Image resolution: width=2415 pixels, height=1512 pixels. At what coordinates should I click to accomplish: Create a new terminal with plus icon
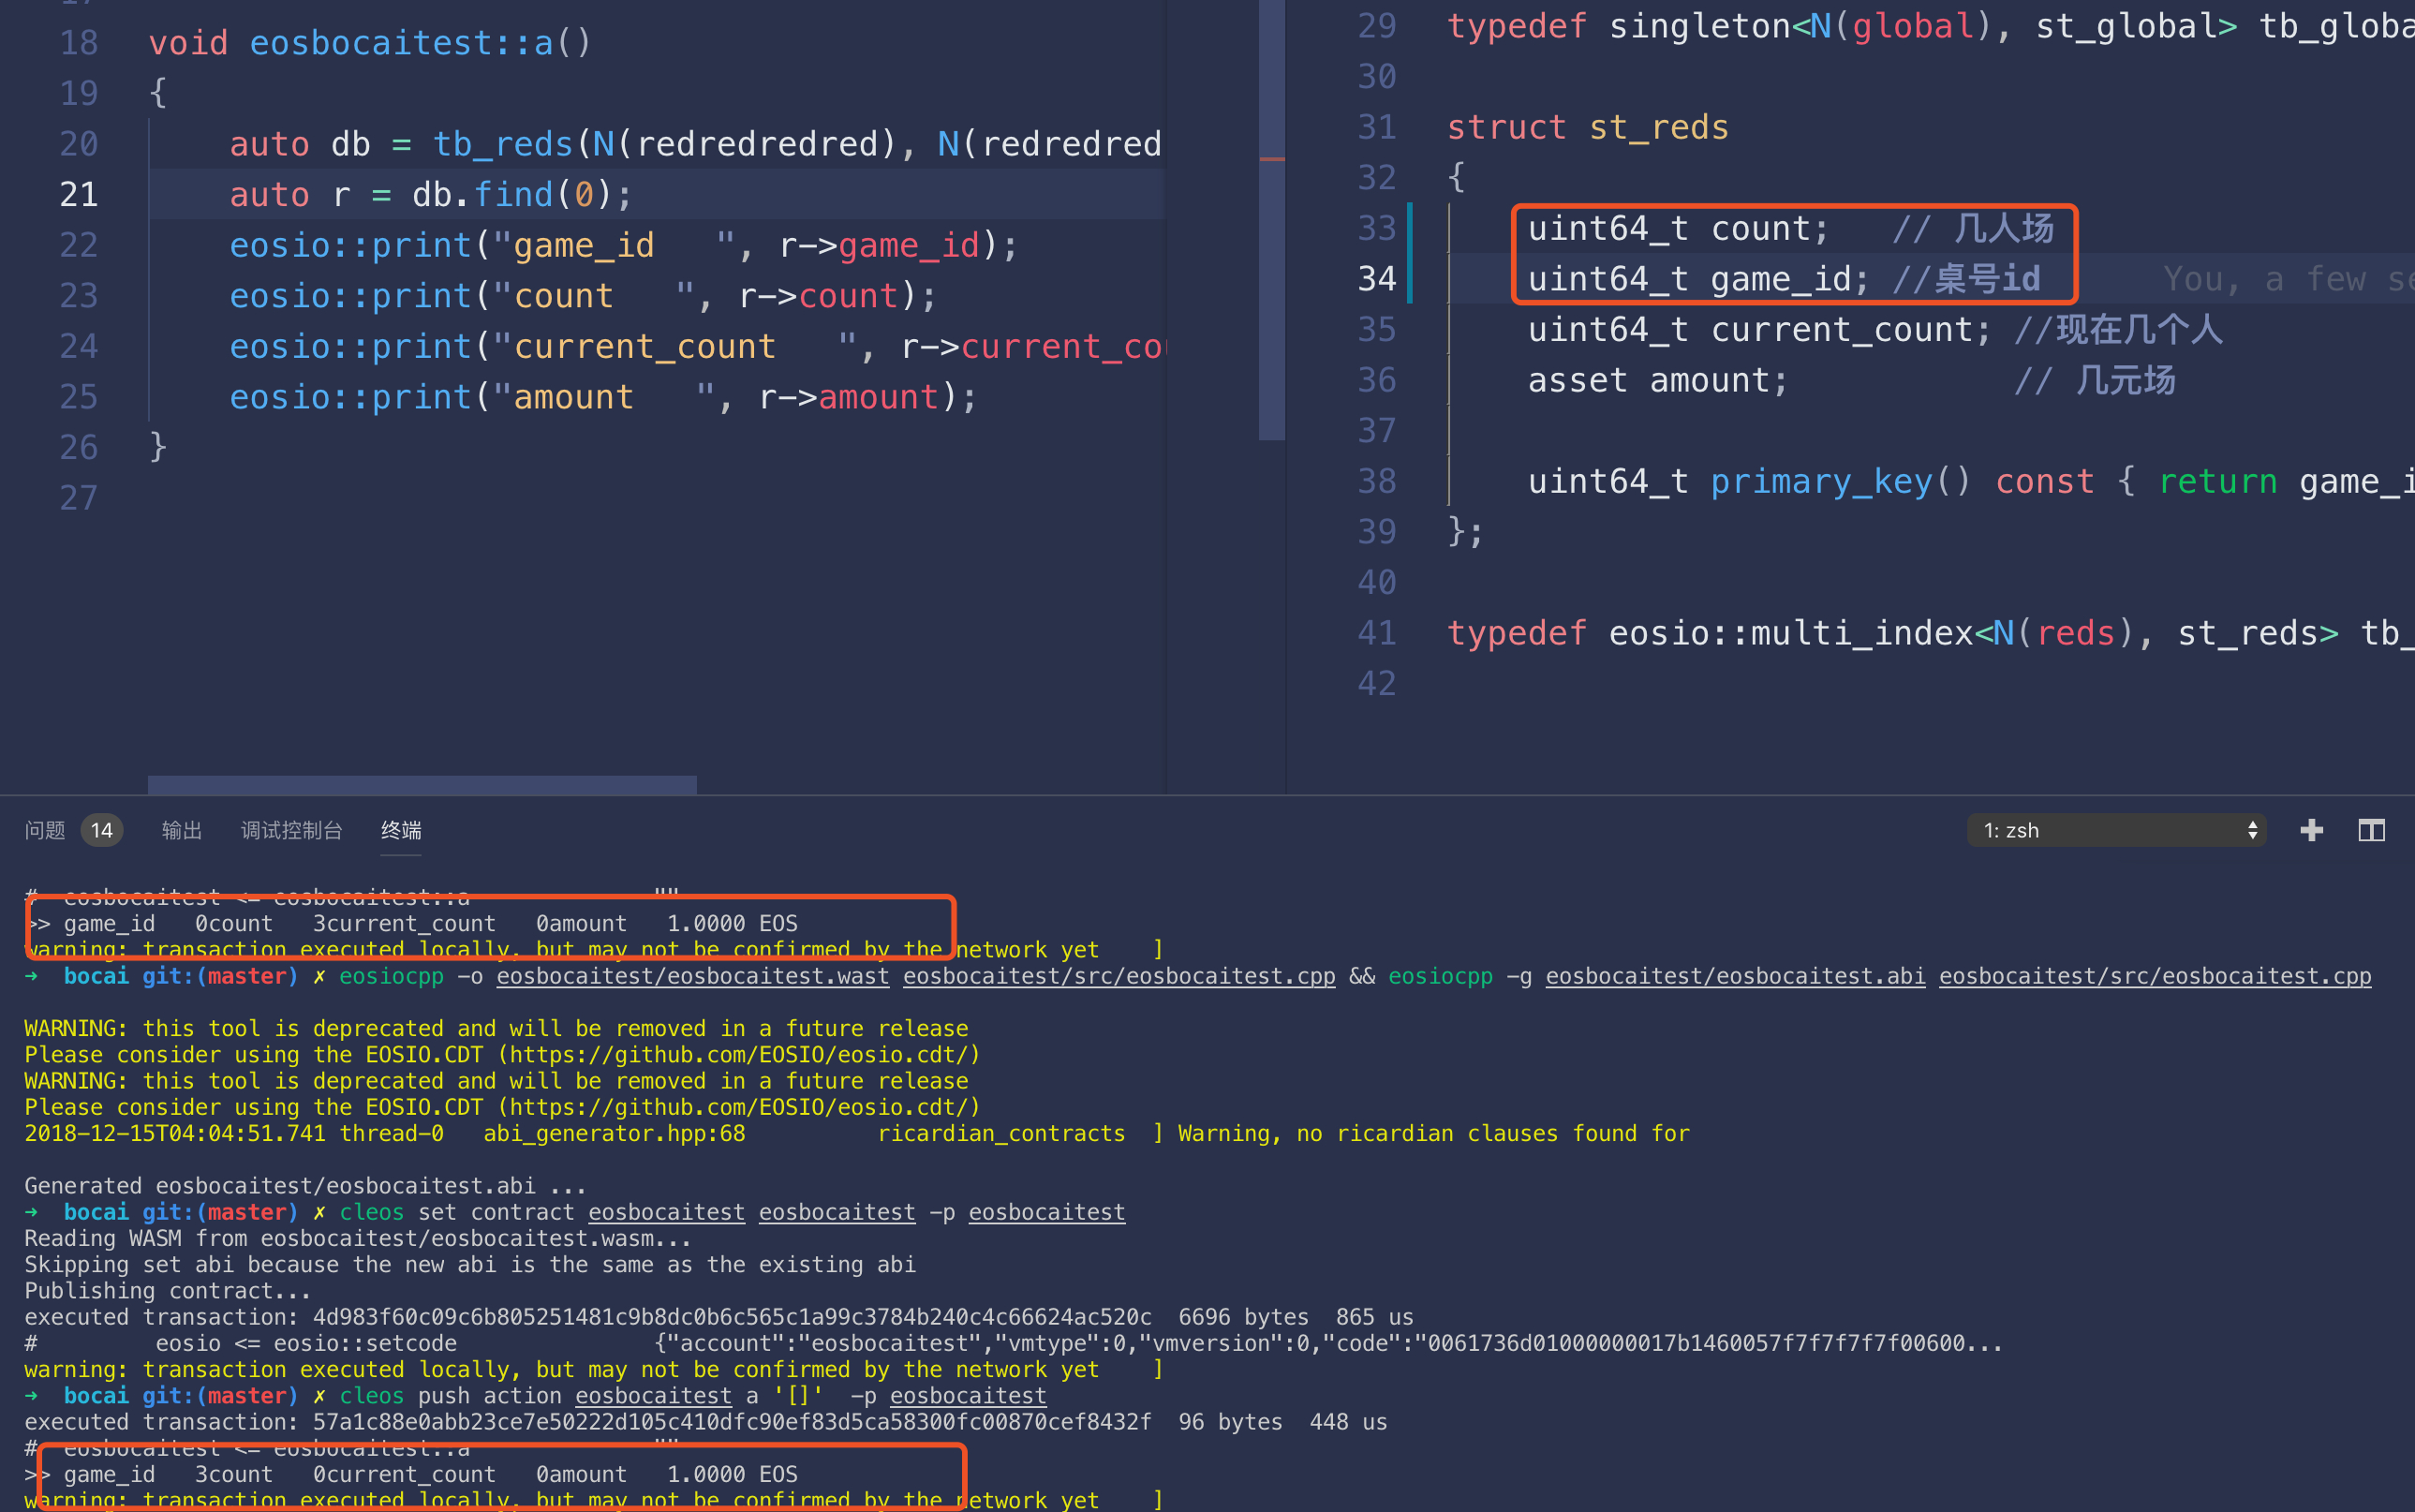(x=2311, y=830)
